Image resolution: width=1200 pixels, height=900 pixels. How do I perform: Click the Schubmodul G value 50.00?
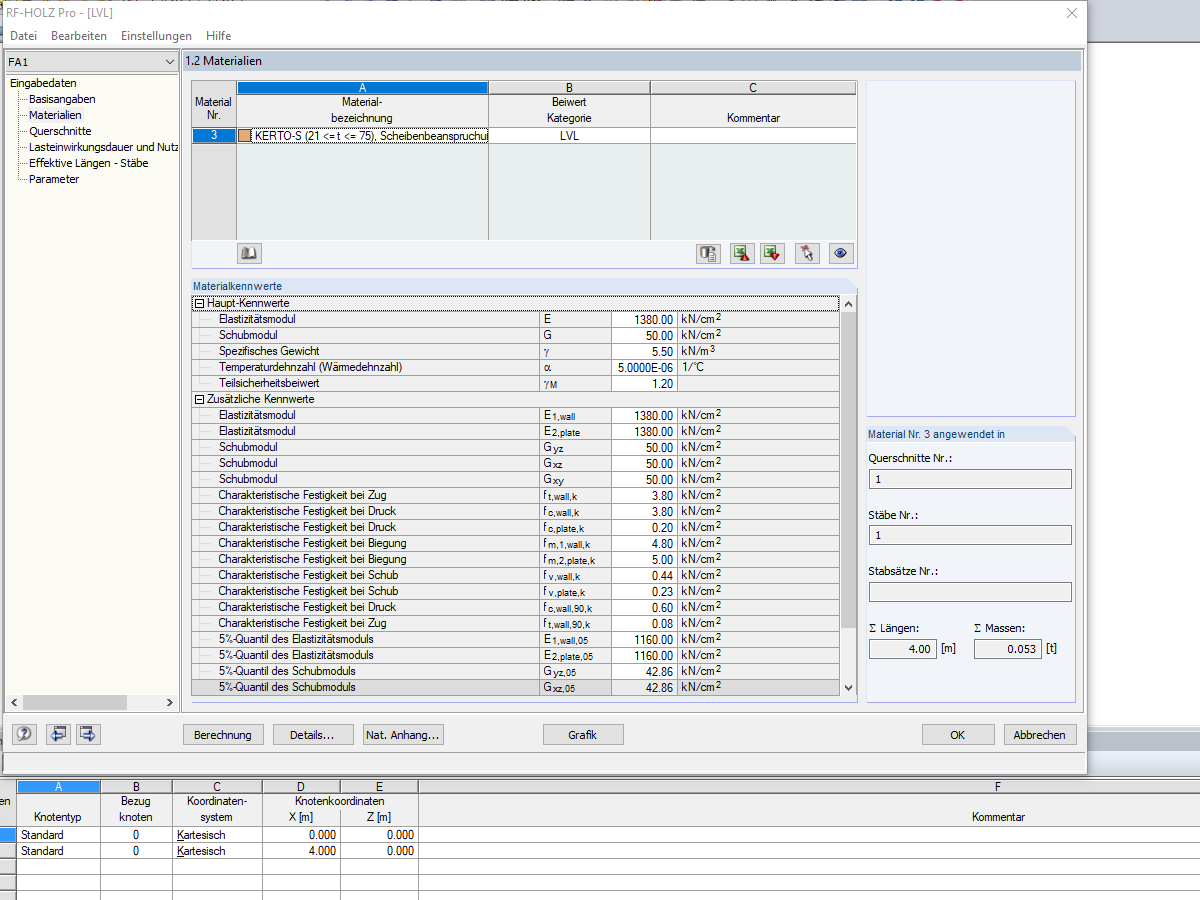(644, 335)
